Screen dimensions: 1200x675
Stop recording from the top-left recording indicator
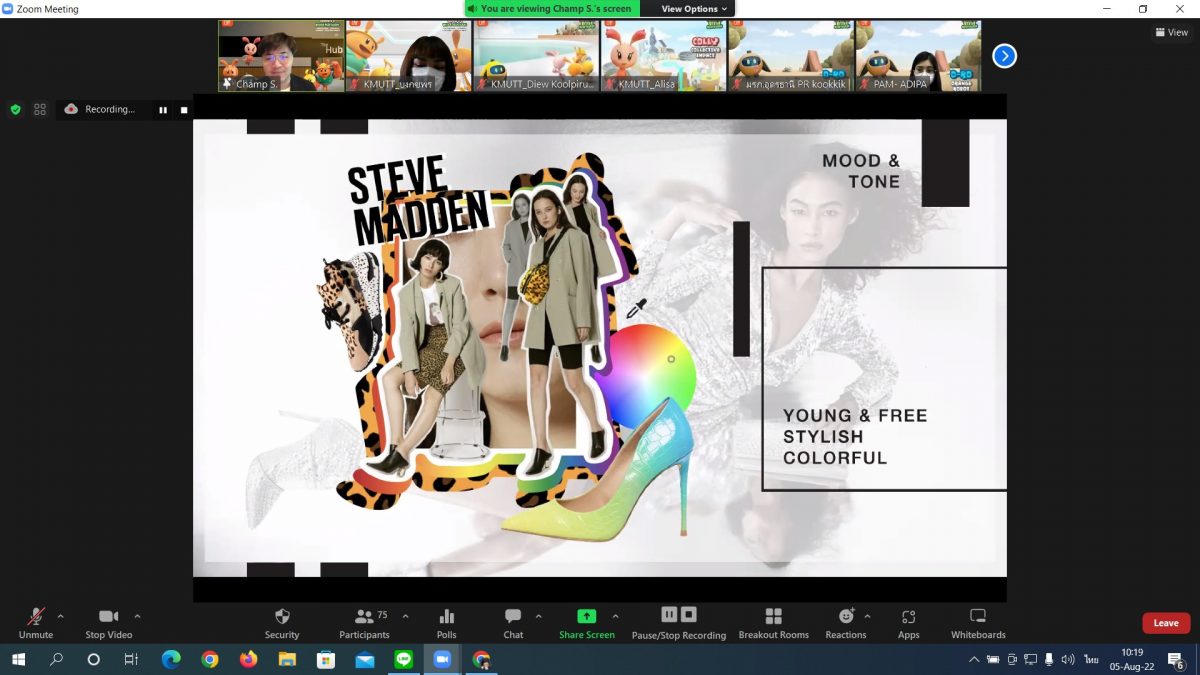(x=184, y=110)
